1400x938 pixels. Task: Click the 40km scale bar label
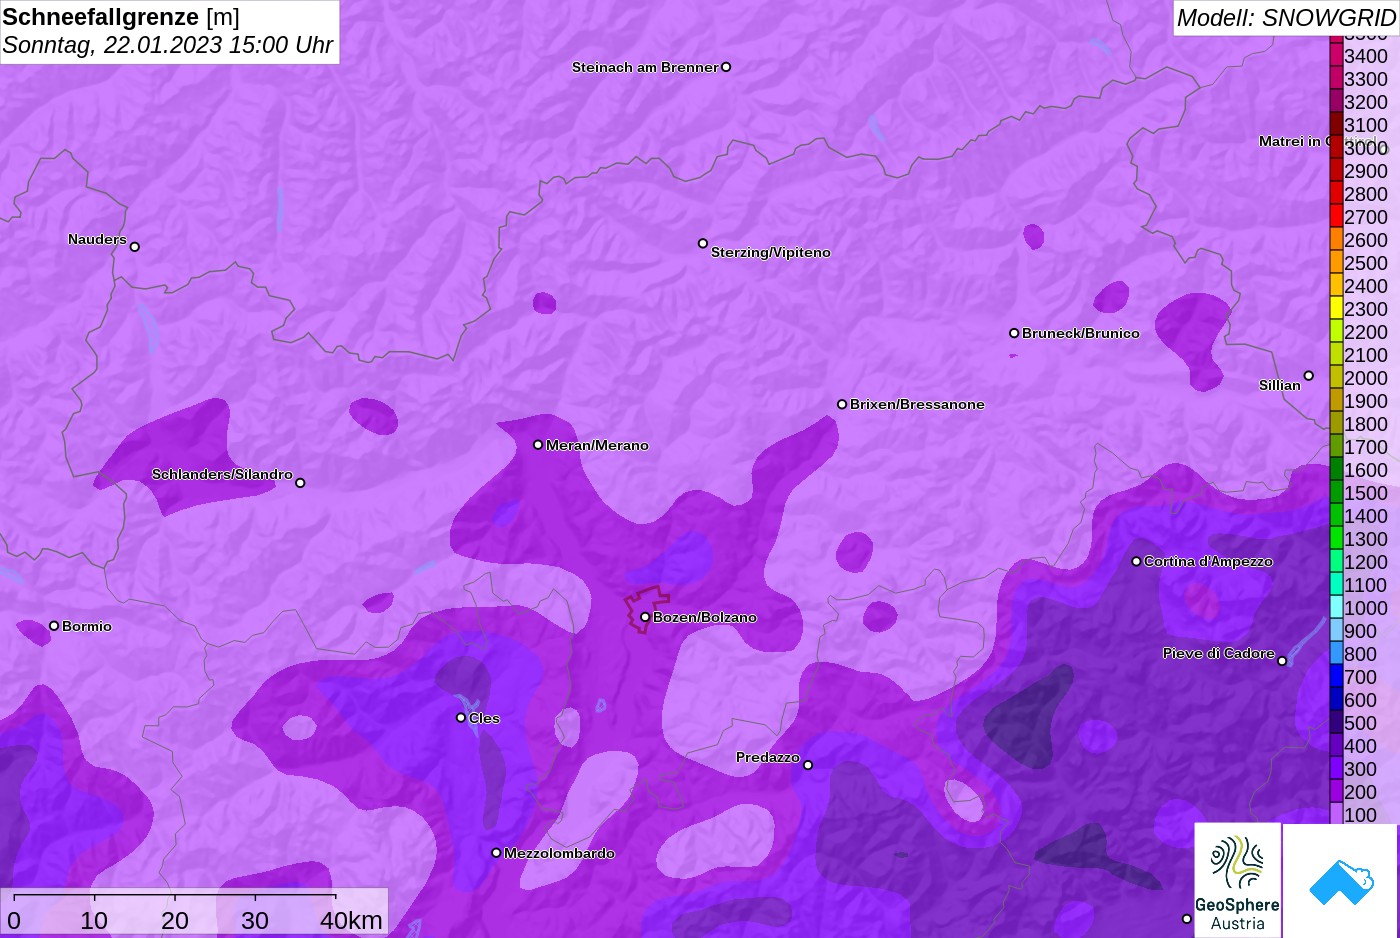[351, 921]
